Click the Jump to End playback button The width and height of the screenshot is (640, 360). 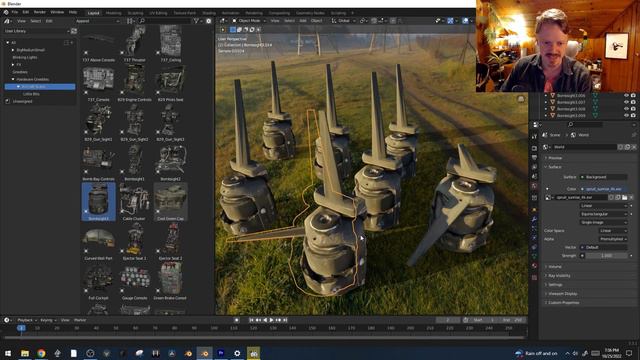pos(285,320)
